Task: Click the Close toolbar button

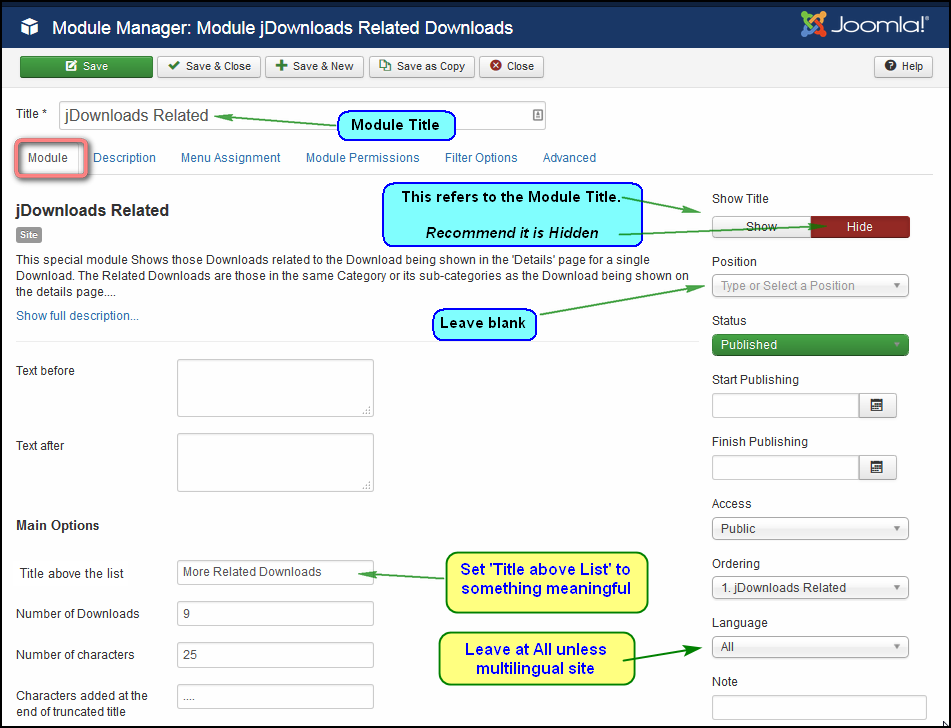Action: click(511, 67)
